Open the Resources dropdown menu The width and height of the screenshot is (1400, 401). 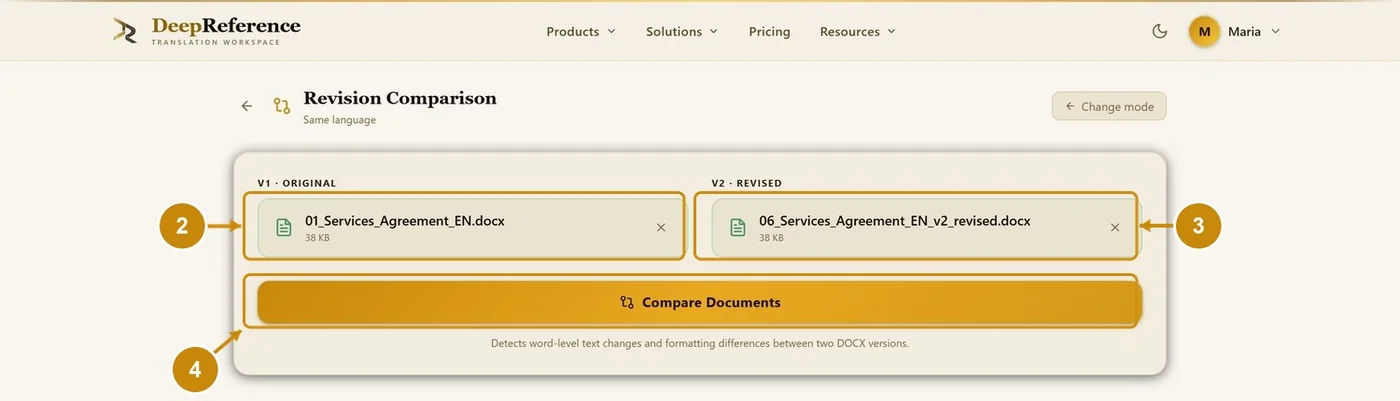(858, 31)
